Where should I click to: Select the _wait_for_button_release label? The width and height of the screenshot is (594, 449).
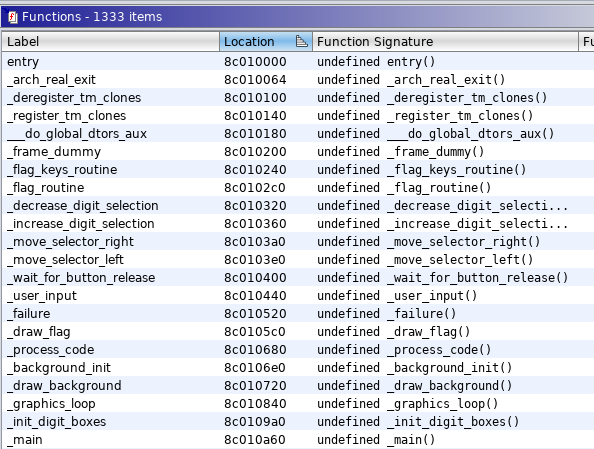tap(81, 278)
